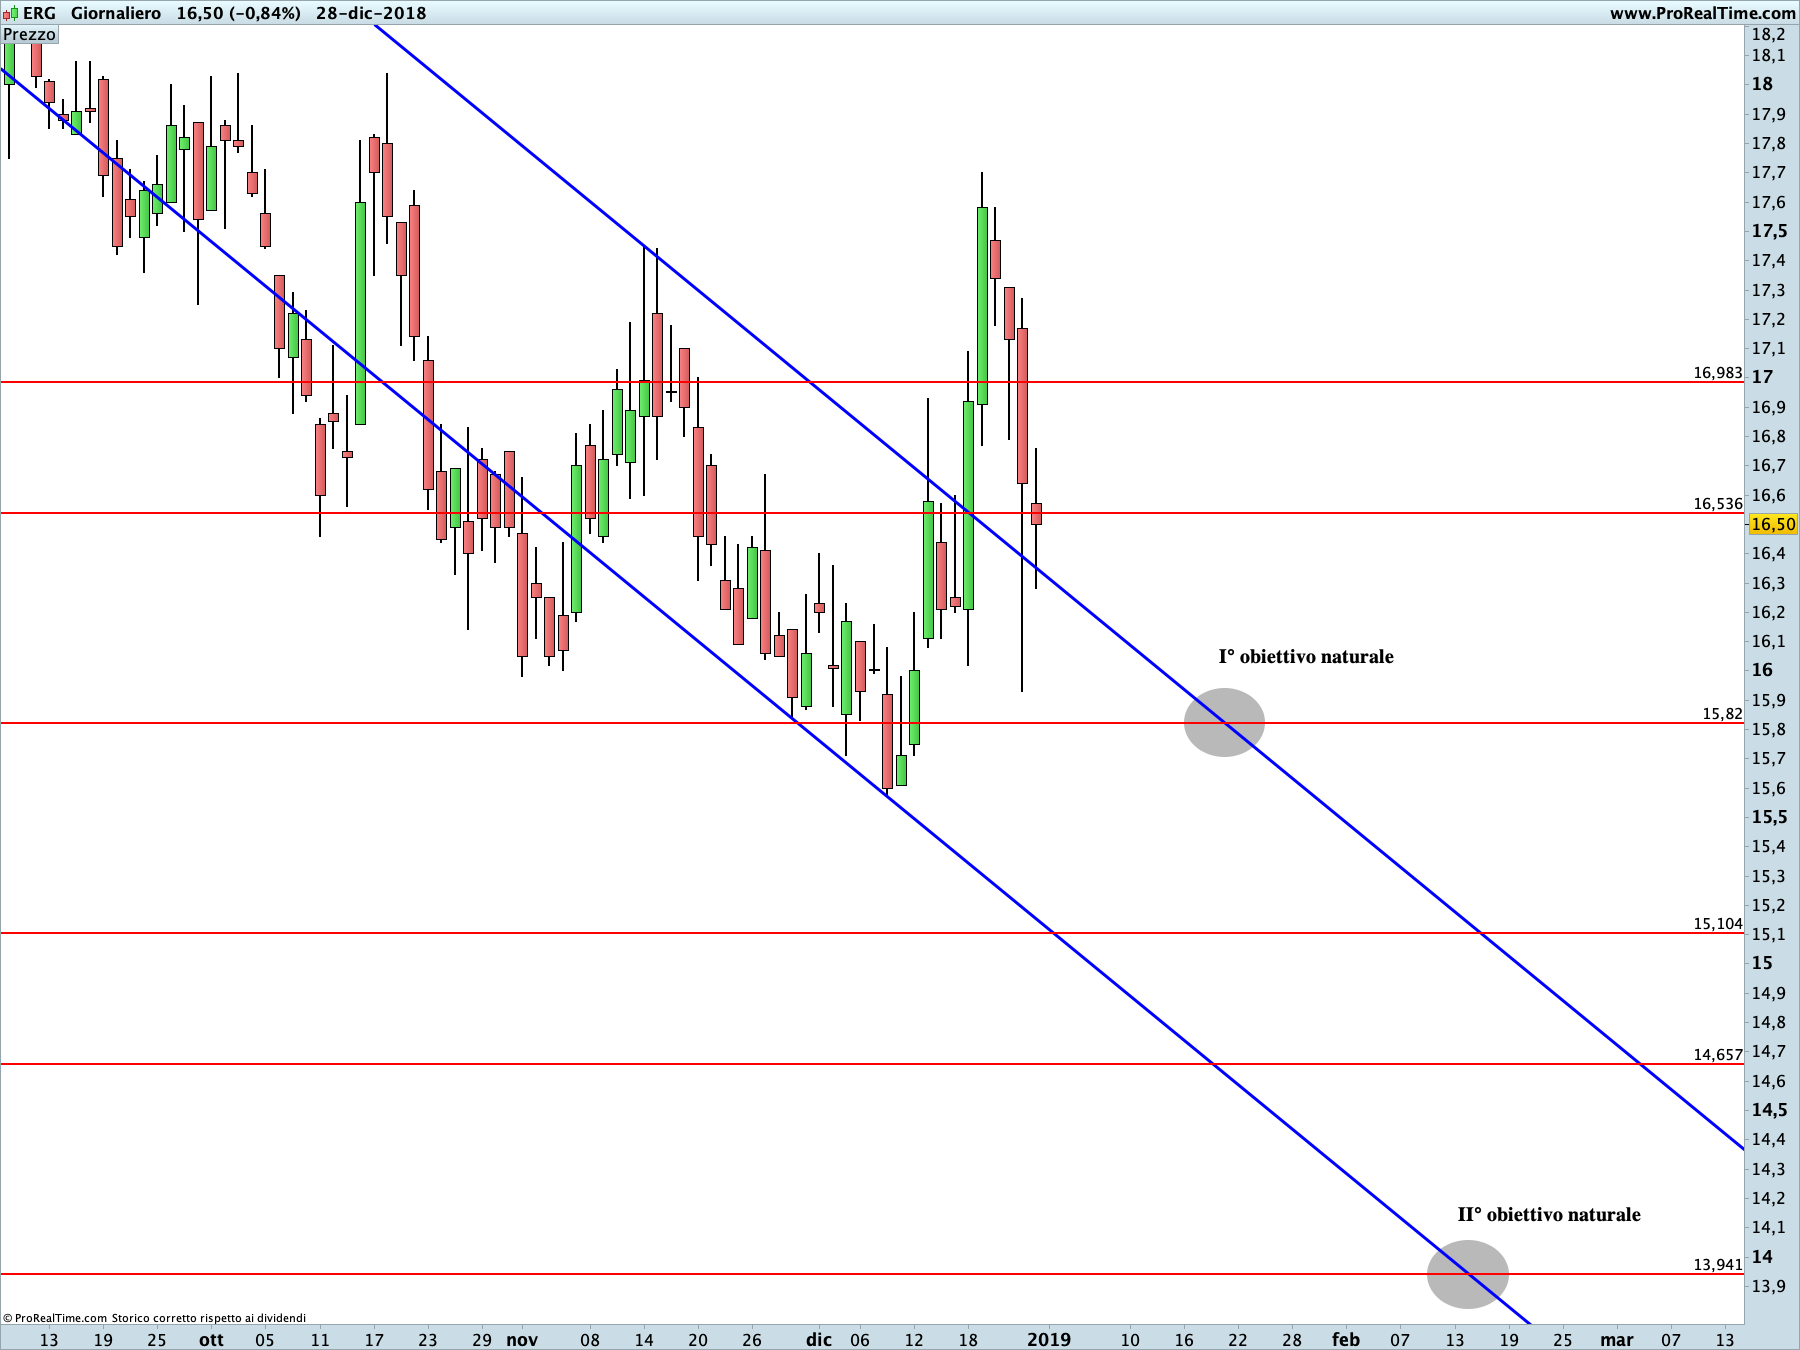Click the ott month marker on time axis

pyautogui.click(x=211, y=1340)
